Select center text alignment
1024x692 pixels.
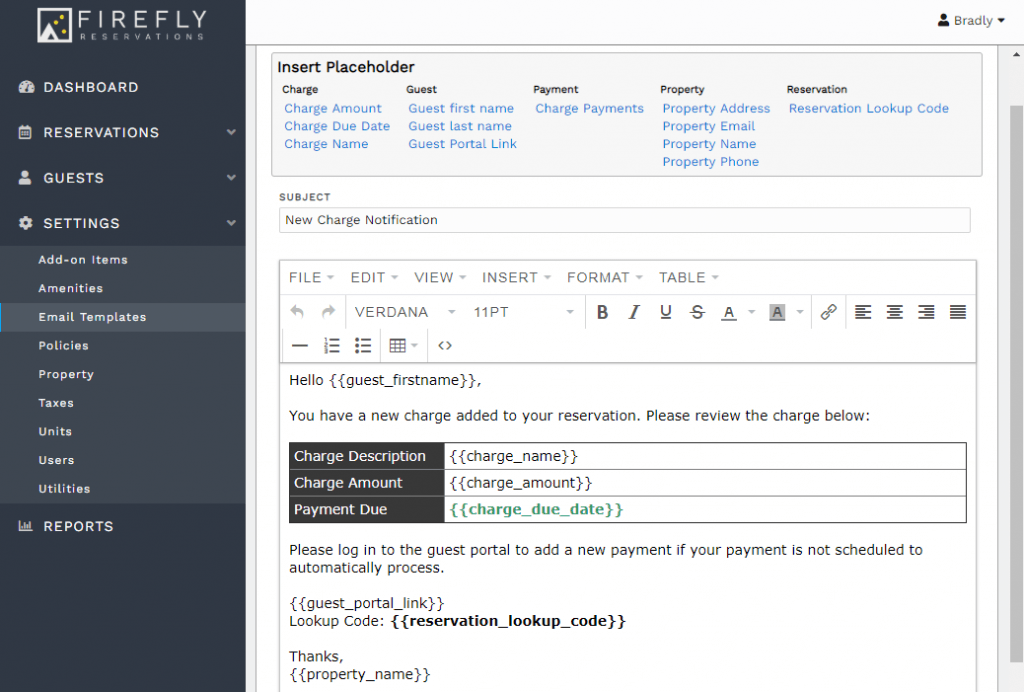(x=894, y=312)
